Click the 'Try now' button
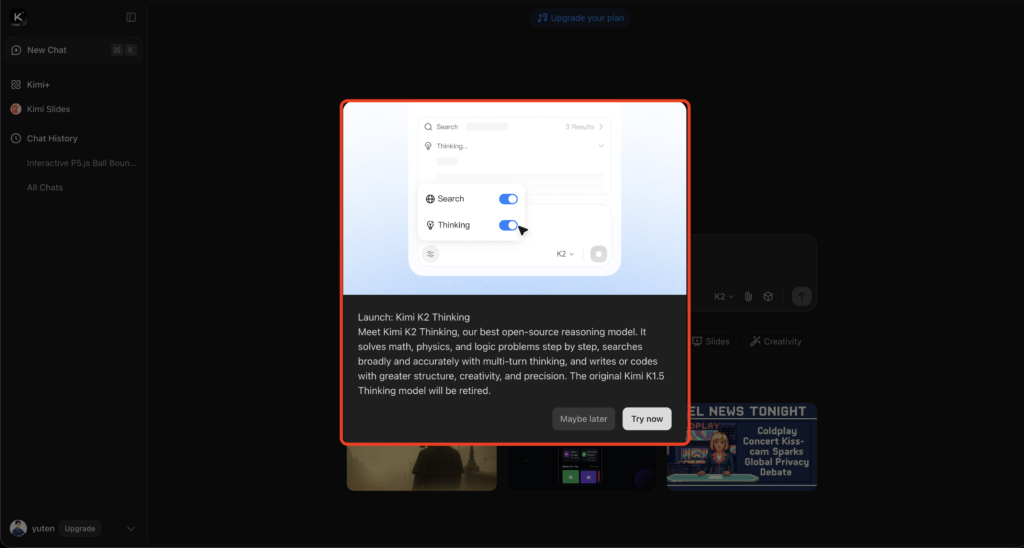This screenshot has width=1024, height=548. 646,419
